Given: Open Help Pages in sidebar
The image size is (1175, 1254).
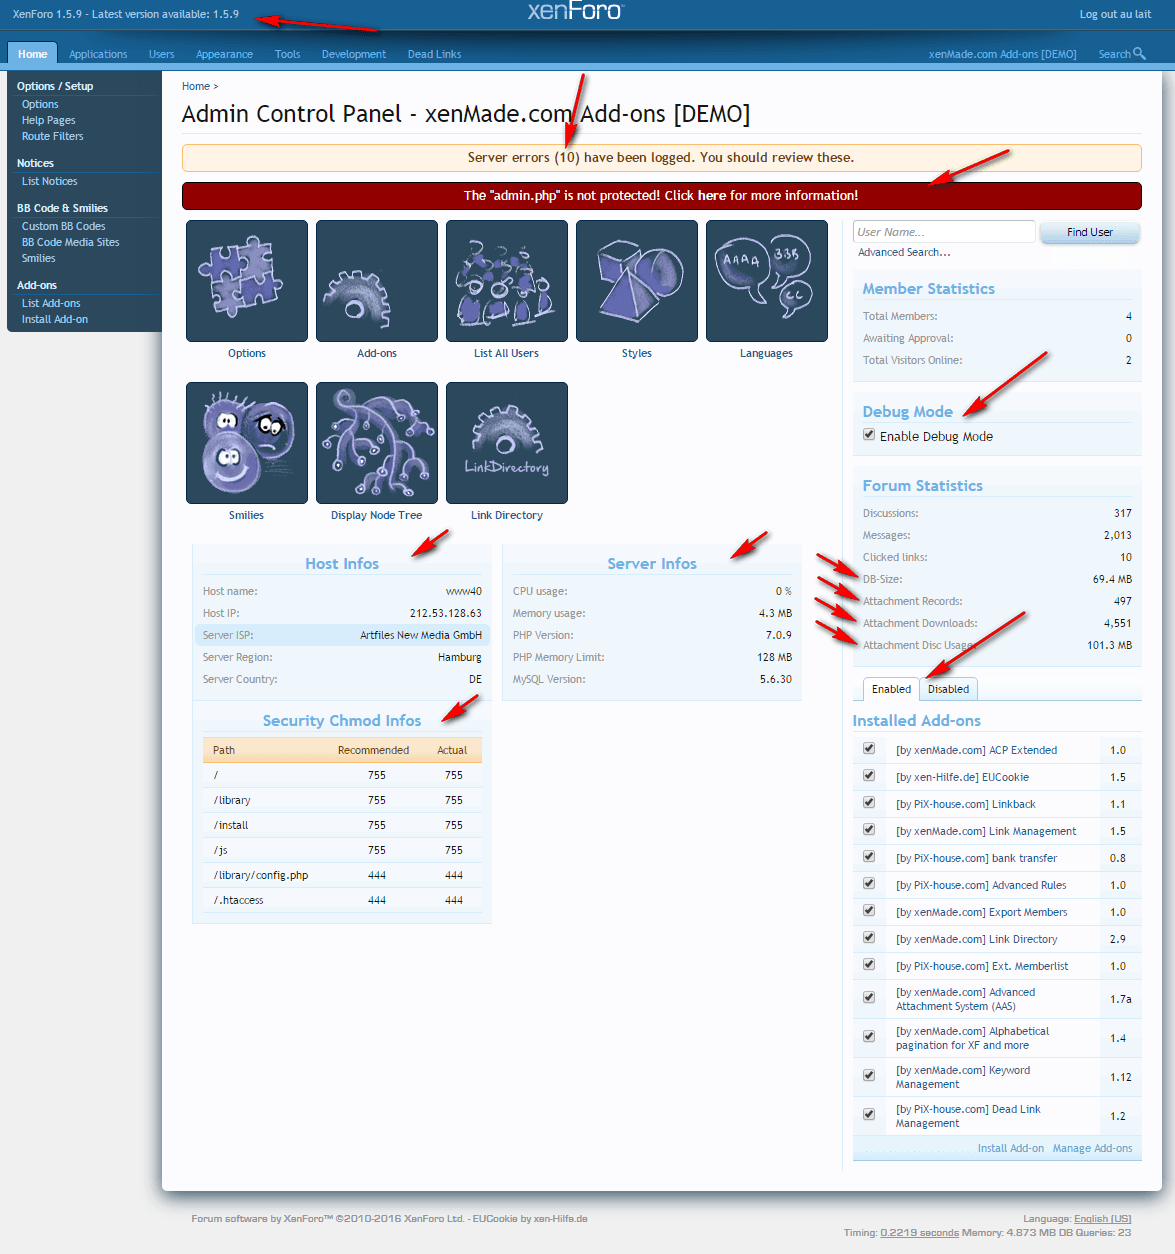Looking at the screenshot, I should pos(48,120).
